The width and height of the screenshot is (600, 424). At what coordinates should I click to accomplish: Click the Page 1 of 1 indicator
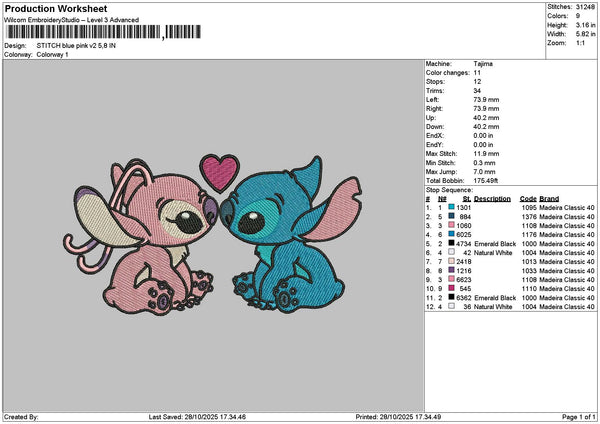(579, 417)
